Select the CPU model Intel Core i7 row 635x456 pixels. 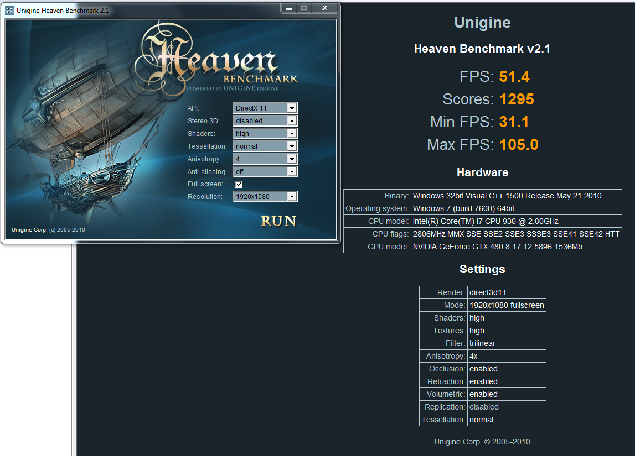pos(482,221)
